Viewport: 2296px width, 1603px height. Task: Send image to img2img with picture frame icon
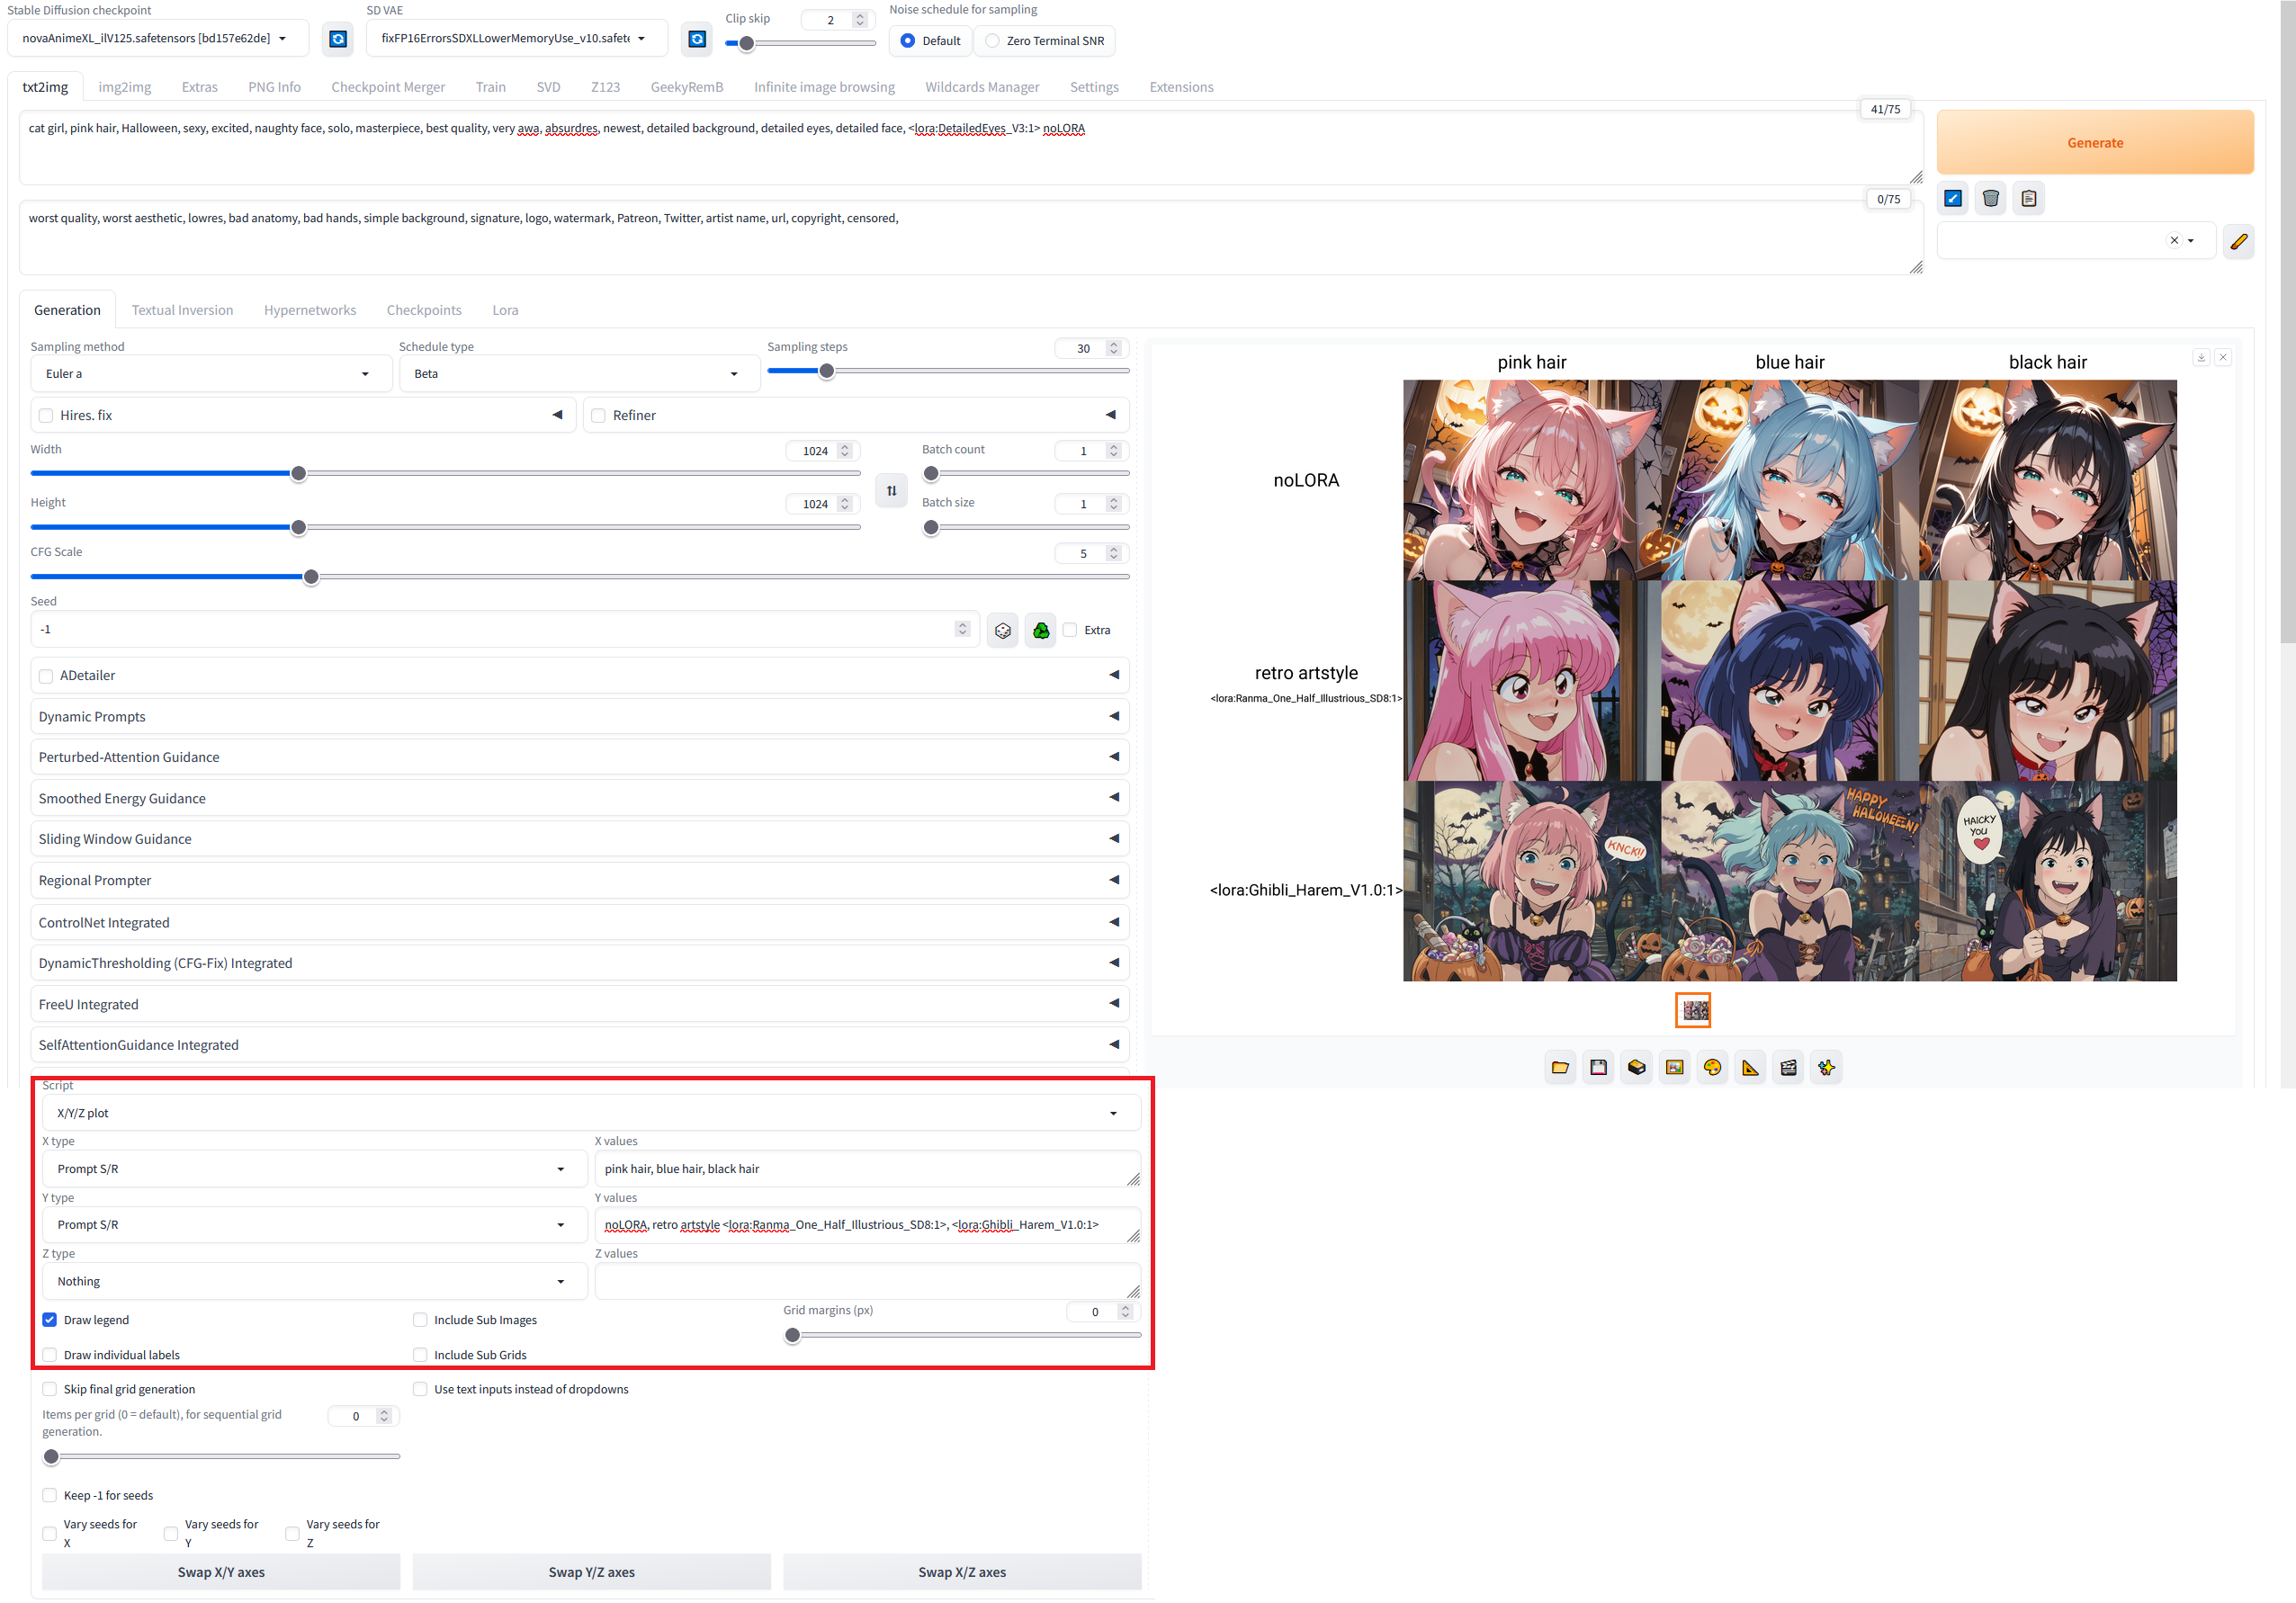point(1674,1067)
